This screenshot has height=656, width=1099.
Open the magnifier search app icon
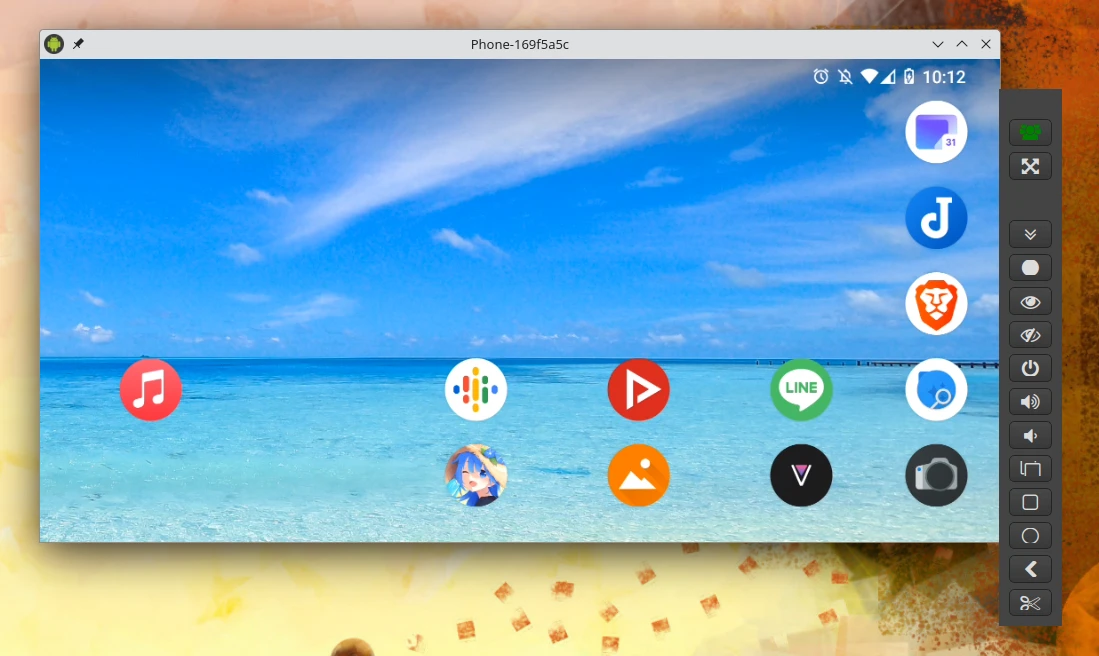point(936,390)
